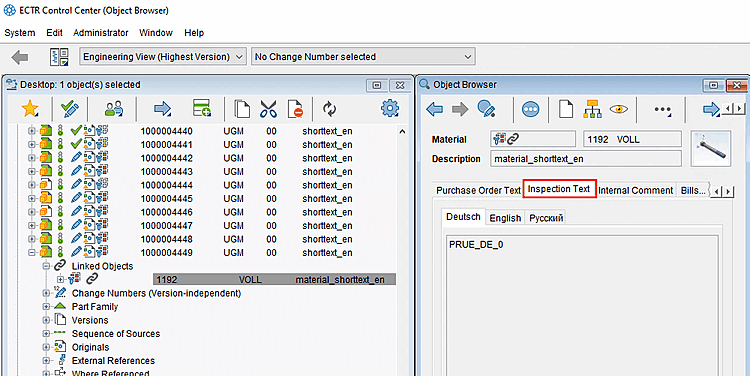
Task: Select the English language tab
Action: [x=505, y=218]
